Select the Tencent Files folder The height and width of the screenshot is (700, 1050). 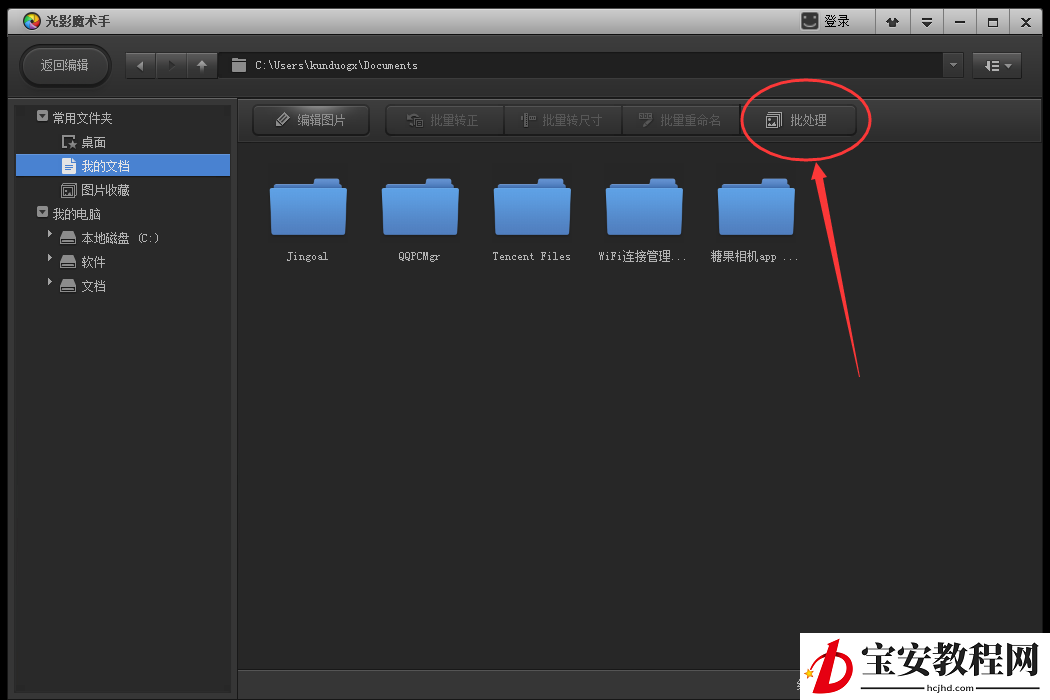pyautogui.click(x=532, y=220)
